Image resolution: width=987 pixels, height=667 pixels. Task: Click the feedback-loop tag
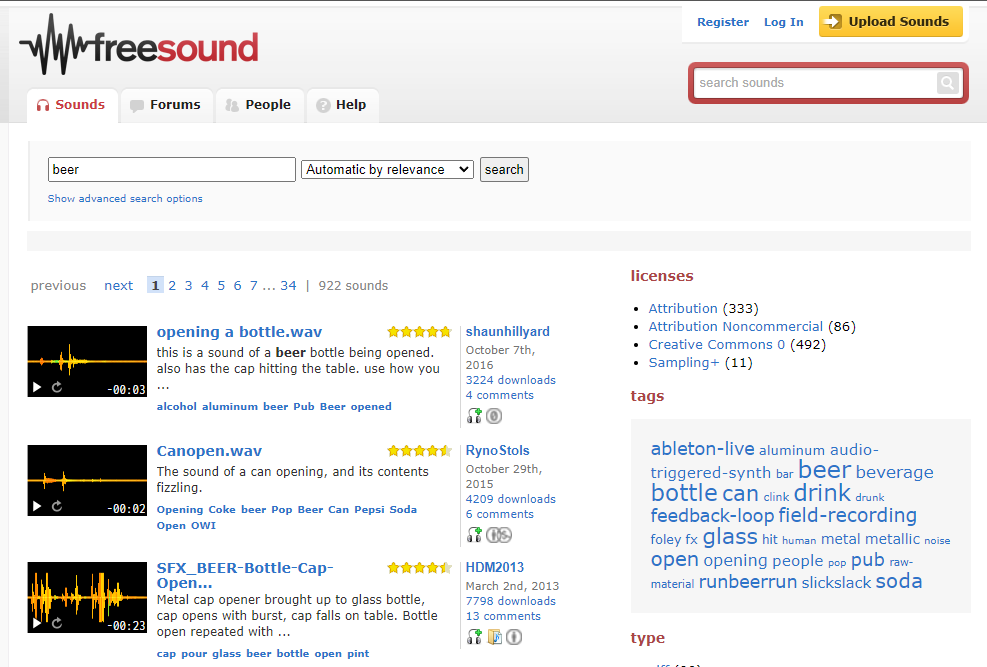tap(712, 516)
